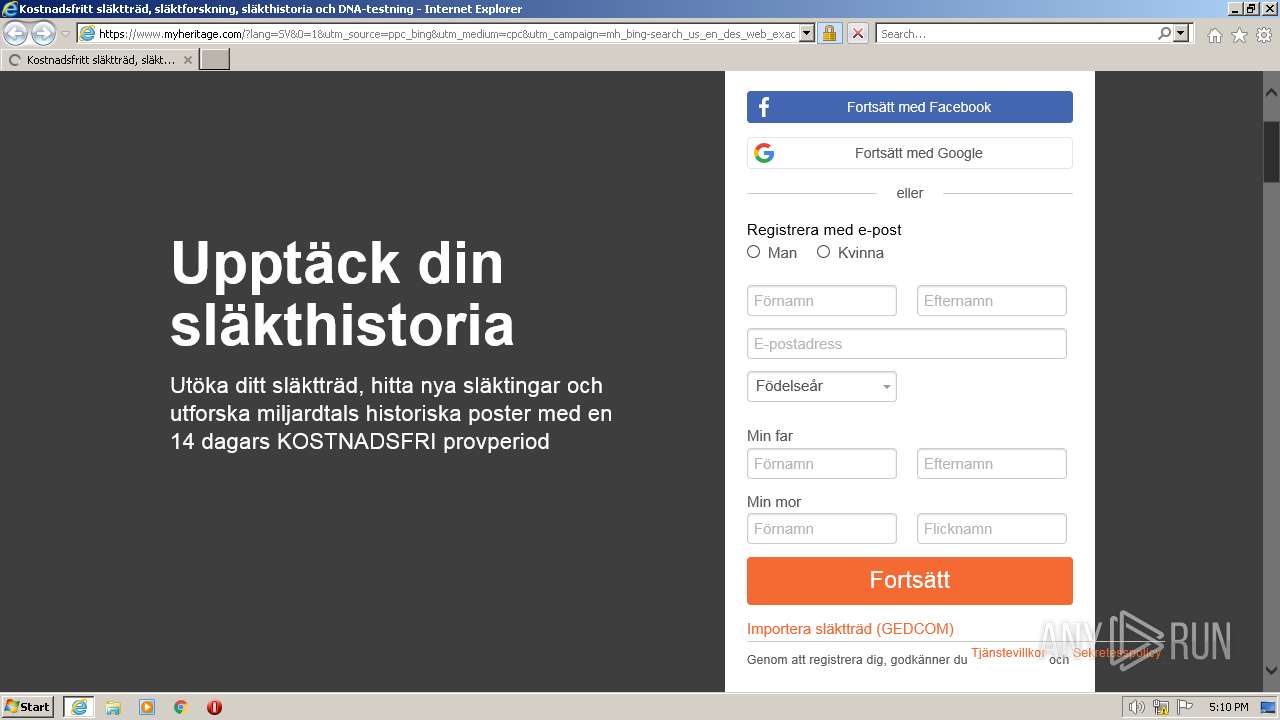Viewport: 1280px width, 720px height.
Task: Select the Kvinna radio button
Action: point(824,252)
